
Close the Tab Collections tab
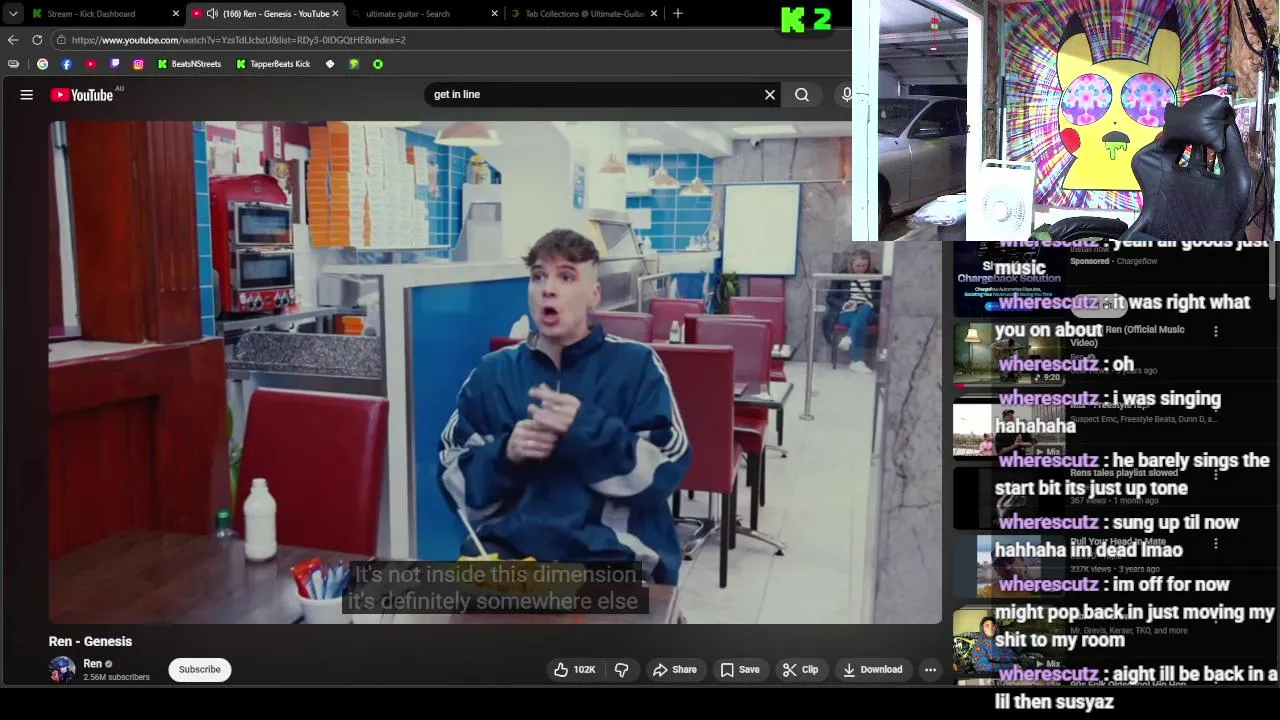[654, 14]
